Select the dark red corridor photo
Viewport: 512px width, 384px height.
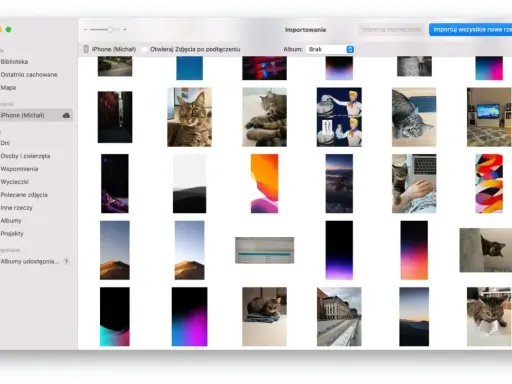click(115, 117)
